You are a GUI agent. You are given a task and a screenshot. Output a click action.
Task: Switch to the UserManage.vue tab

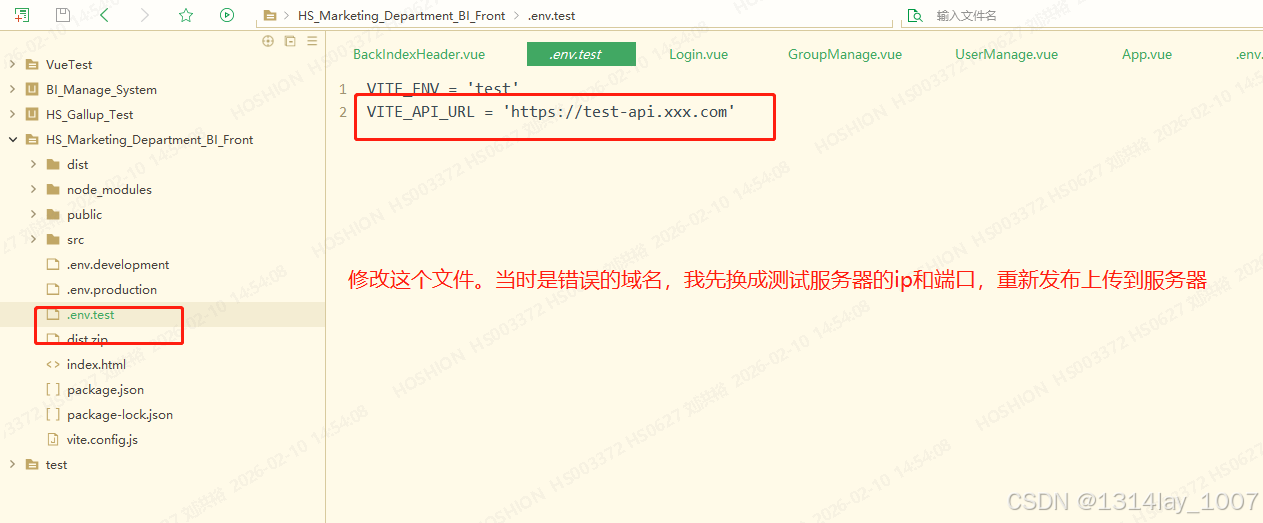(1006, 54)
